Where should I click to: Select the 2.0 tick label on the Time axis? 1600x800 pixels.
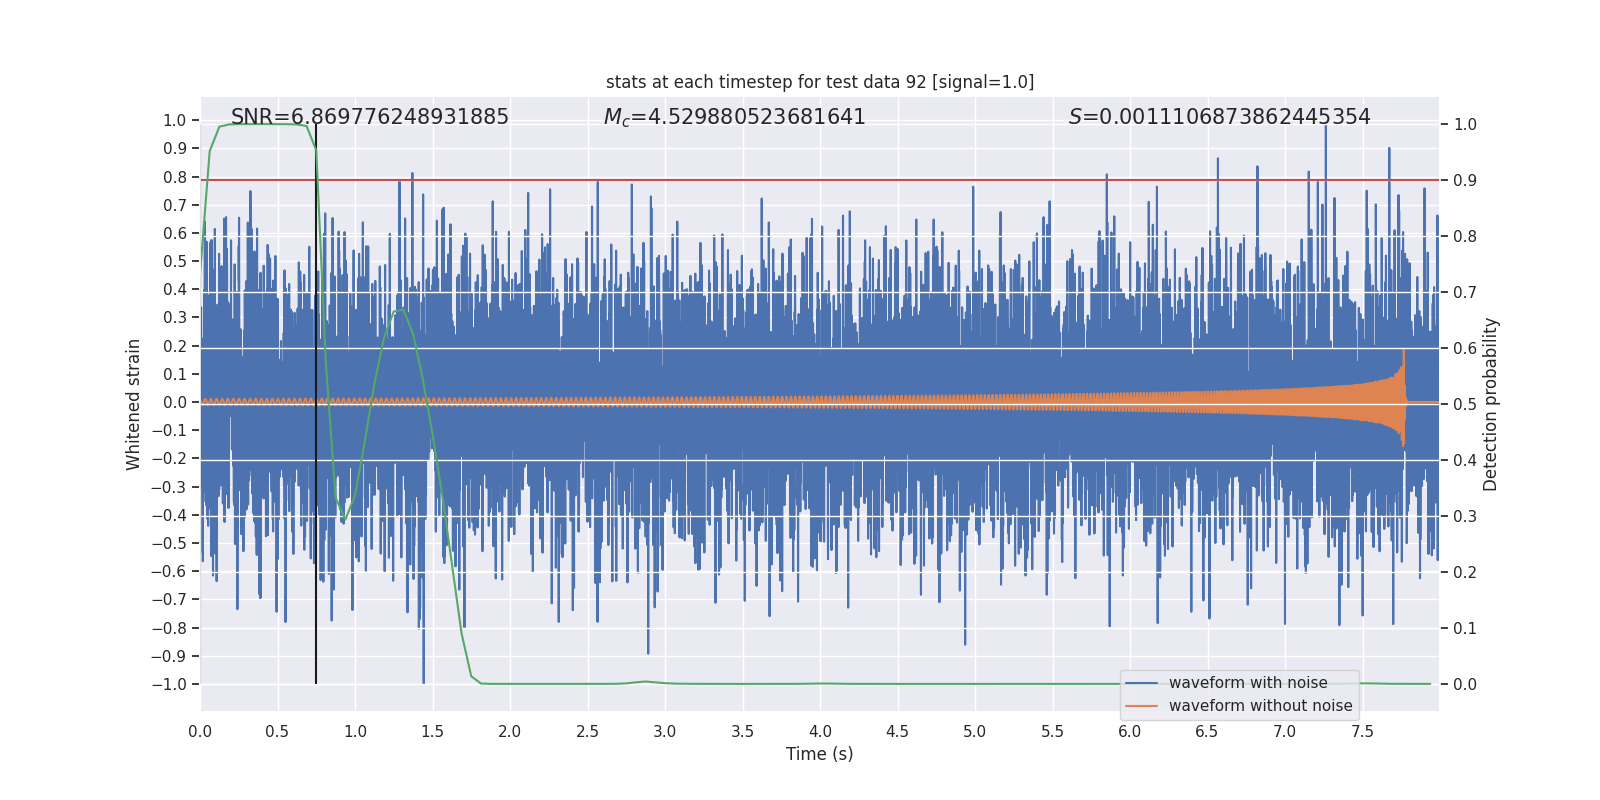click(x=510, y=731)
